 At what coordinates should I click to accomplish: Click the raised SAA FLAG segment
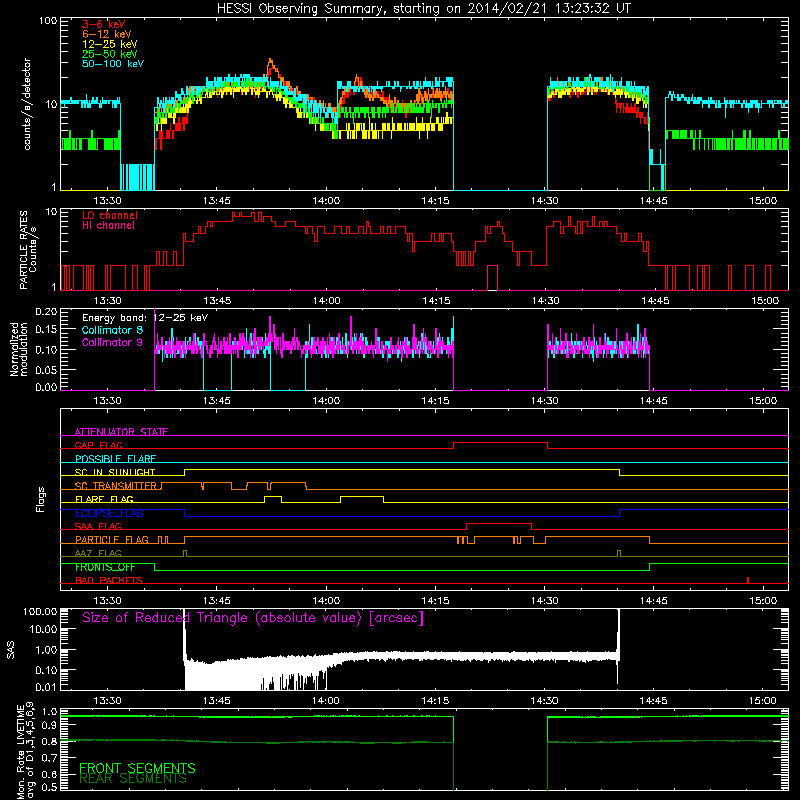pos(499,524)
